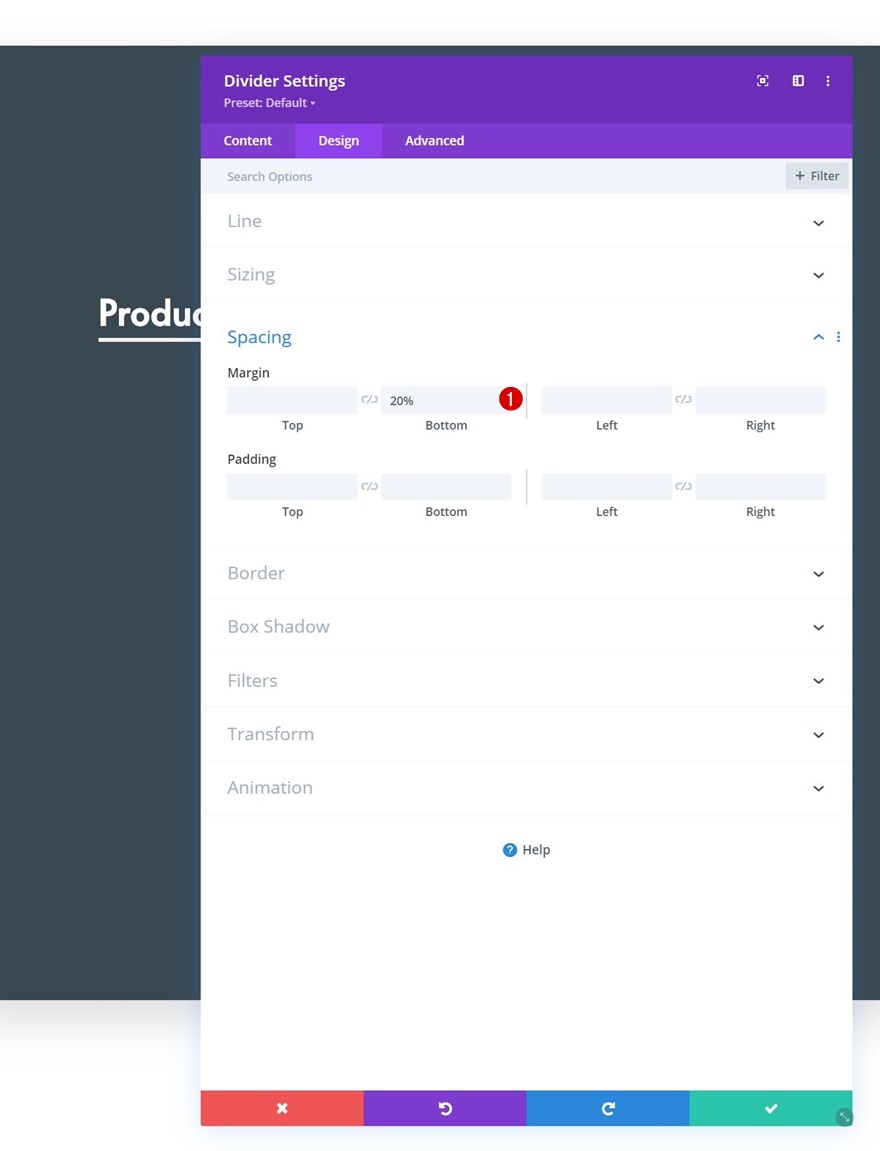Image resolution: width=880 pixels, height=1151 pixels.
Task: Toggle link between margin Left and Right
Action: [683, 400]
